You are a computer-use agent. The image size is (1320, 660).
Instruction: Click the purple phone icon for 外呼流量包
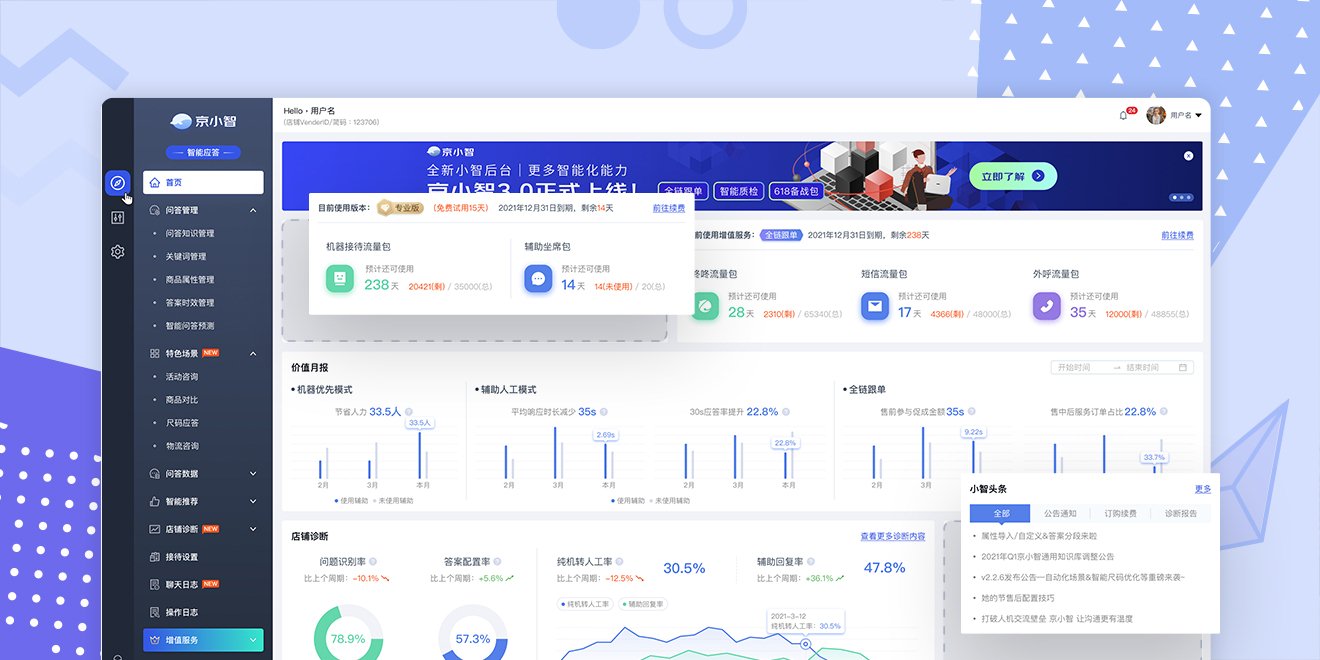tap(1046, 306)
